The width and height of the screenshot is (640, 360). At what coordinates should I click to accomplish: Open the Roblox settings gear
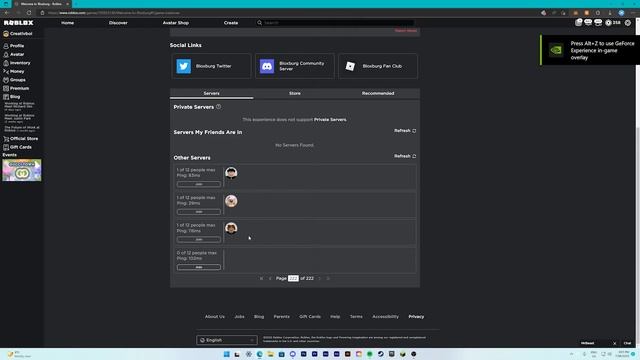(628, 23)
